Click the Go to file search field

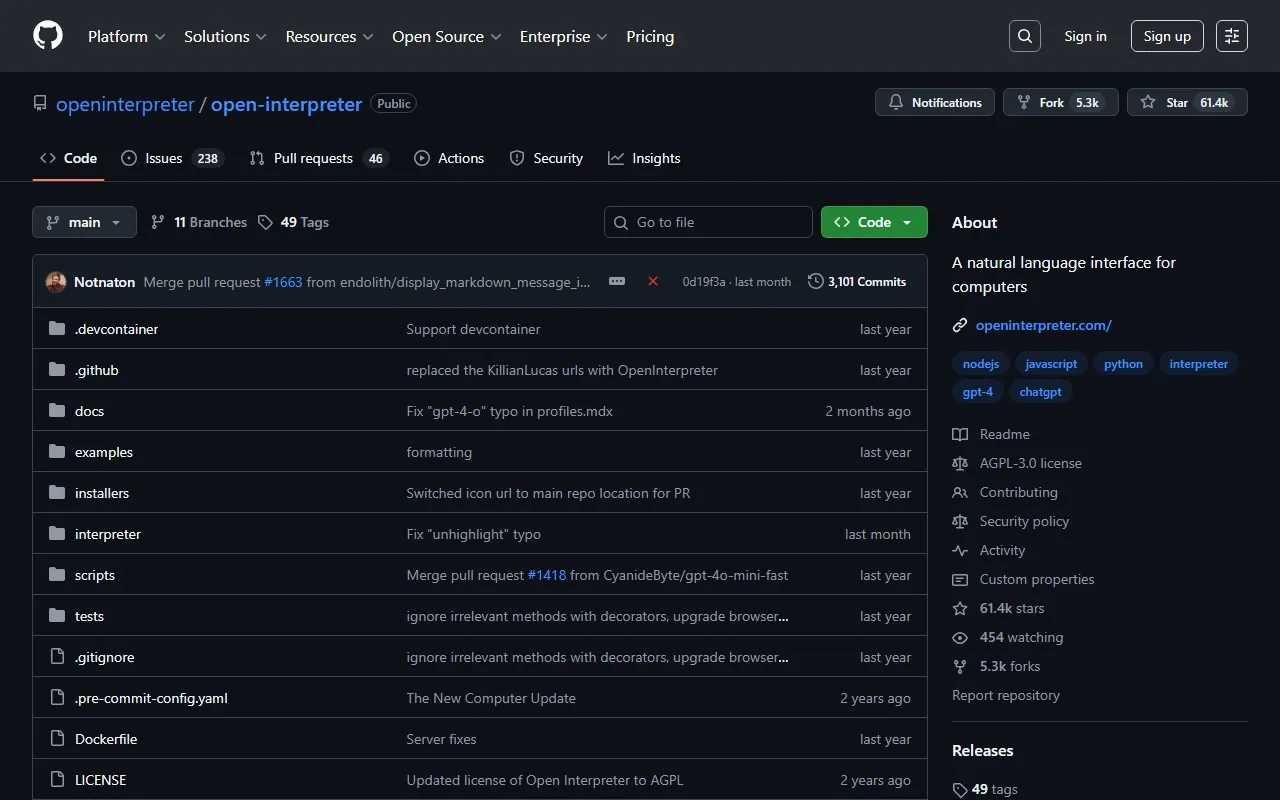click(x=708, y=222)
